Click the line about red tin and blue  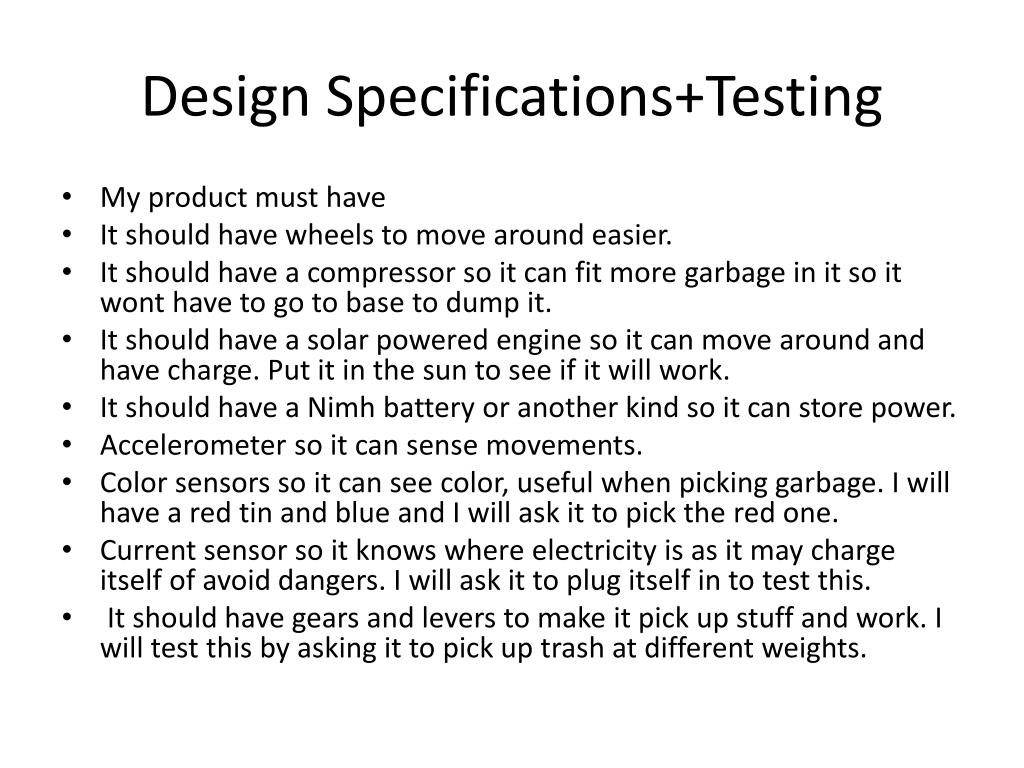click(469, 513)
